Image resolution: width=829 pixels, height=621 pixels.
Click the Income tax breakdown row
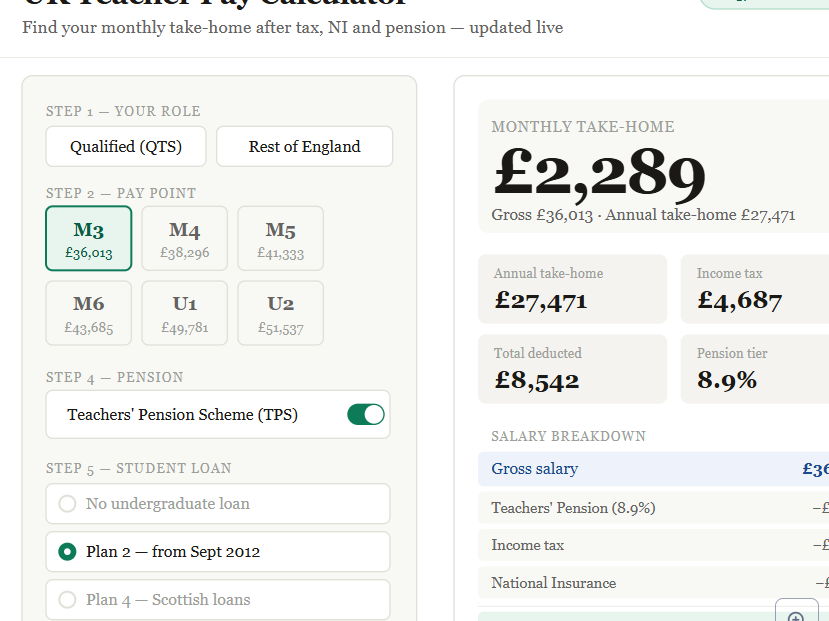pos(640,545)
